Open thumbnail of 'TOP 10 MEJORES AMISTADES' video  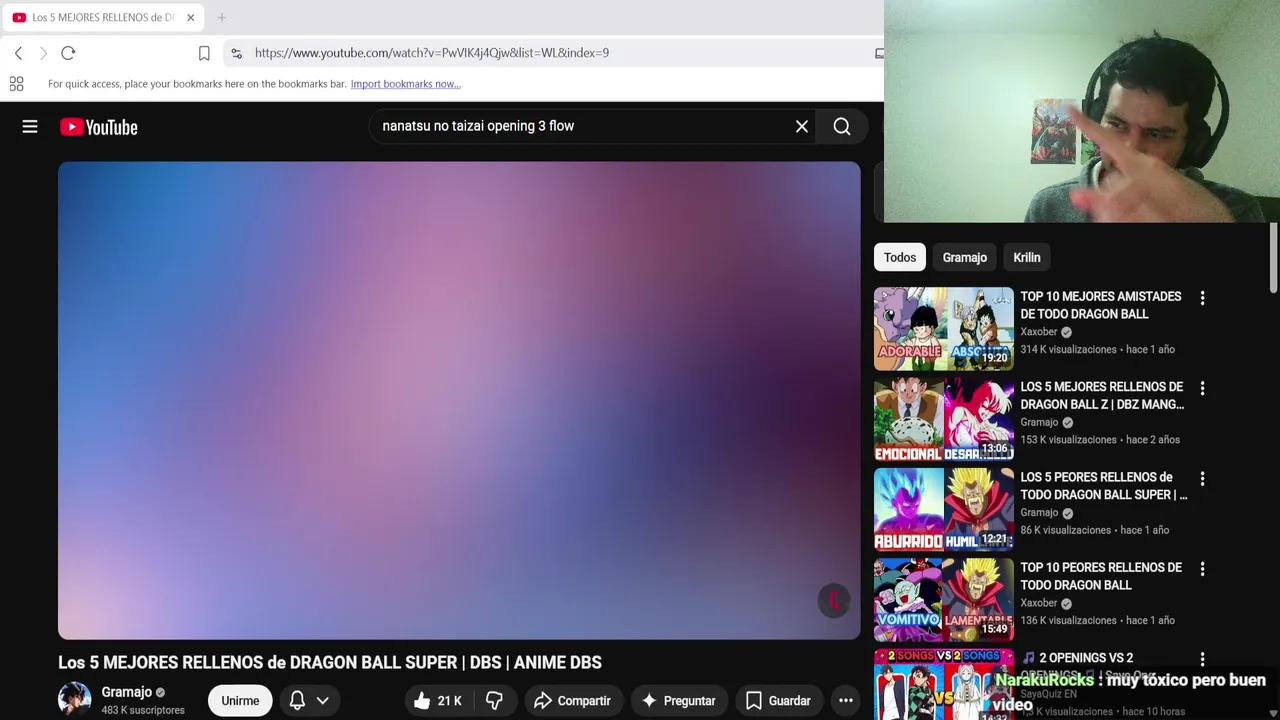(x=944, y=328)
